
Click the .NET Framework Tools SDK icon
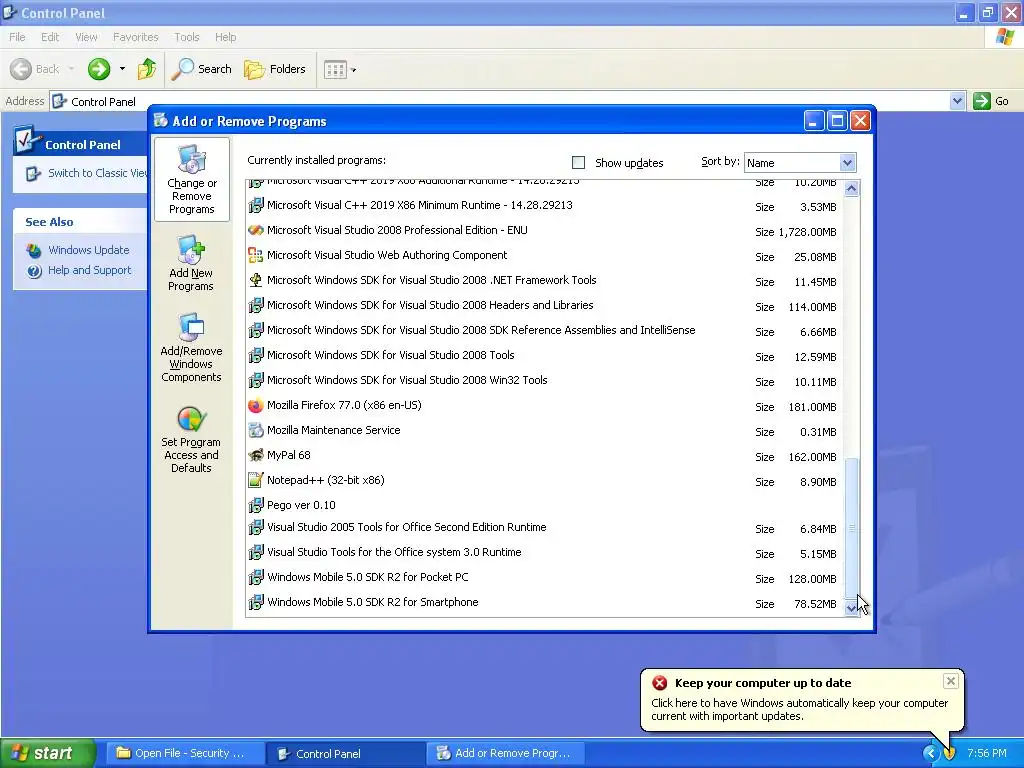[x=256, y=280]
